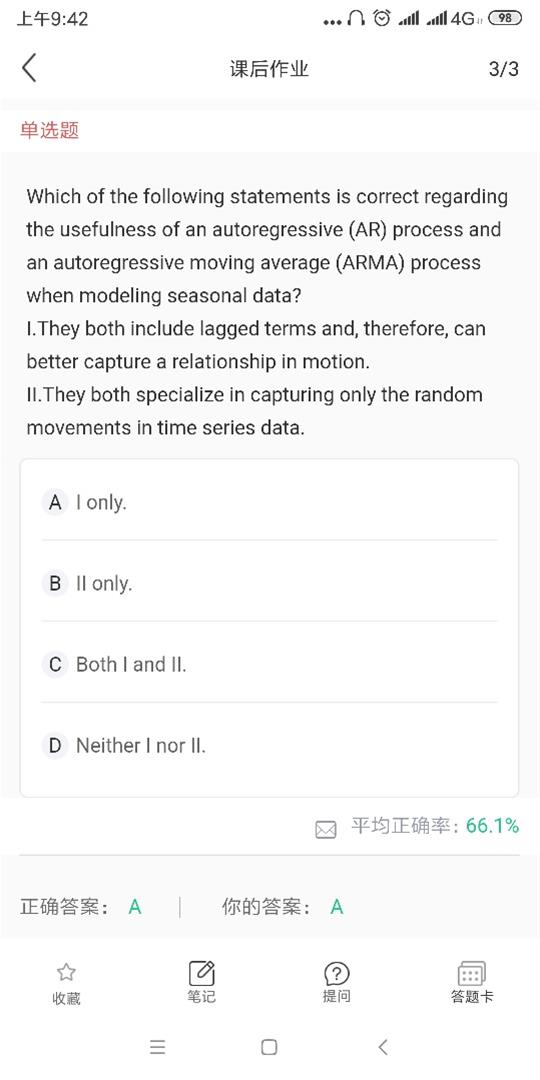Tap Android home square button
Screen dimensions: 540x1080
pos(269,1048)
